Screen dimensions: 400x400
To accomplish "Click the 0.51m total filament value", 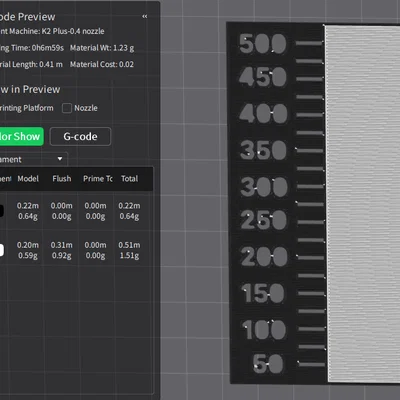I will point(129,245).
